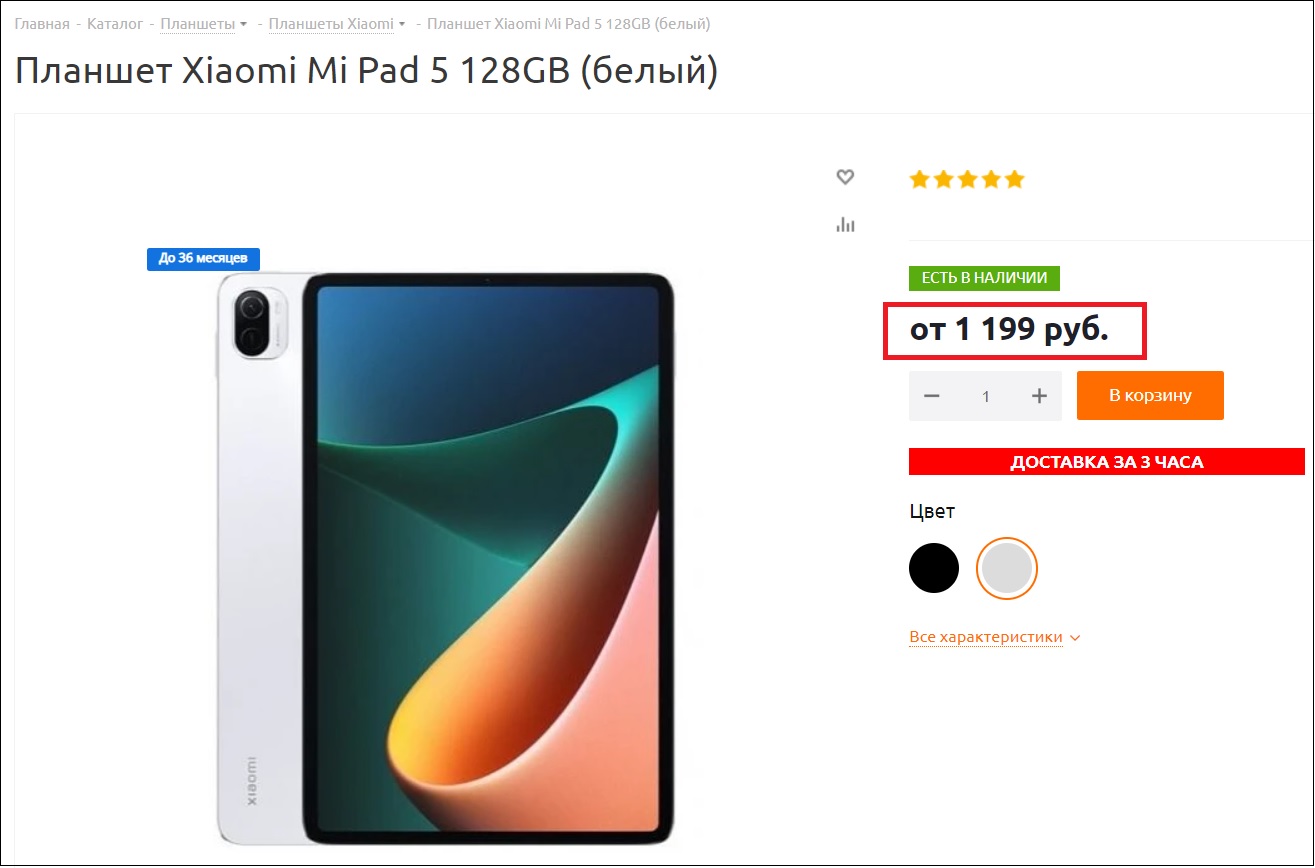This screenshot has height=868, width=1315.
Task: Click the ДОСТАВКА ЗА 3 ЧАСА banner
Action: (x=1107, y=462)
